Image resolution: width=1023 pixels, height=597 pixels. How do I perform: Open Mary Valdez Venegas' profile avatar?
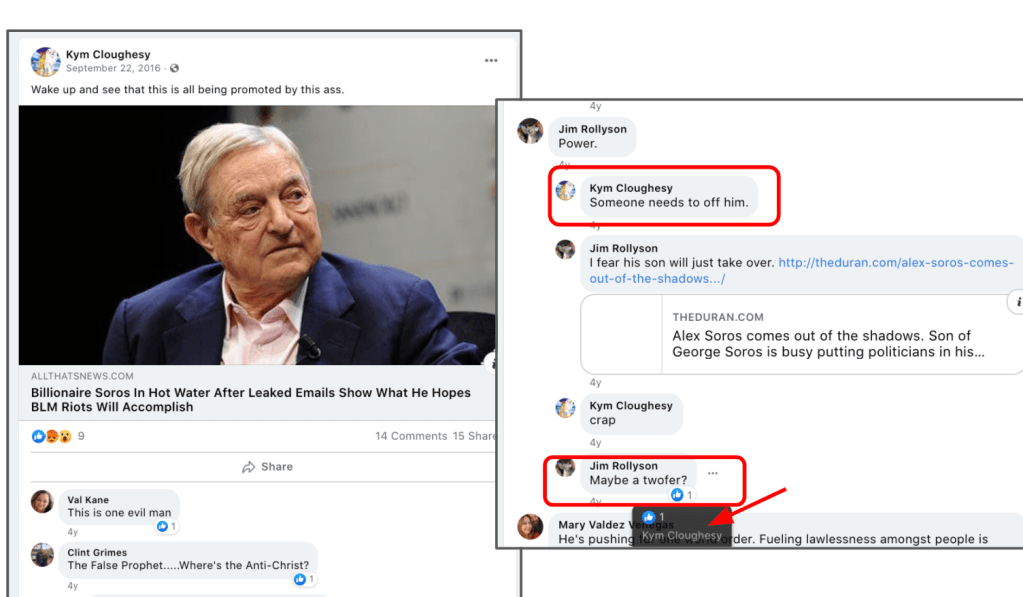[x=530, y=526]
